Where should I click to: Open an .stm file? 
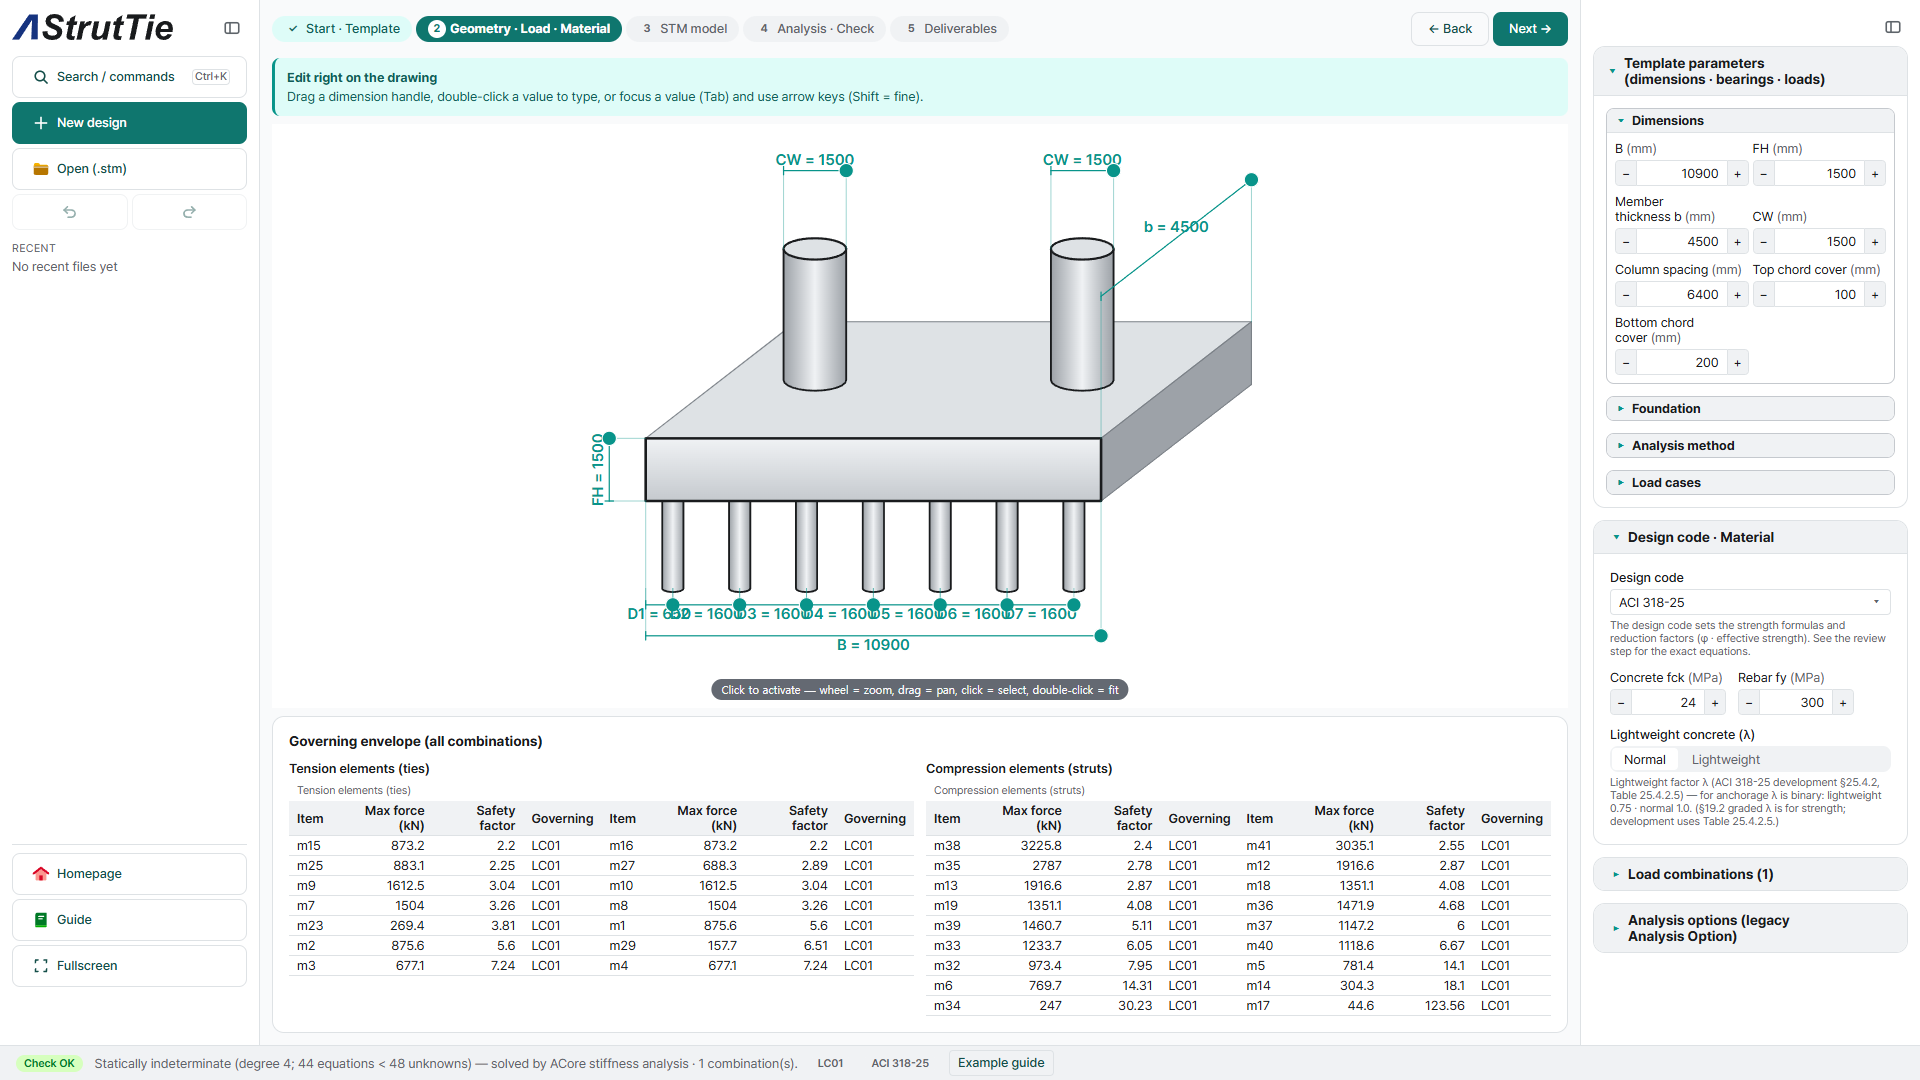(x=129, y=169)
